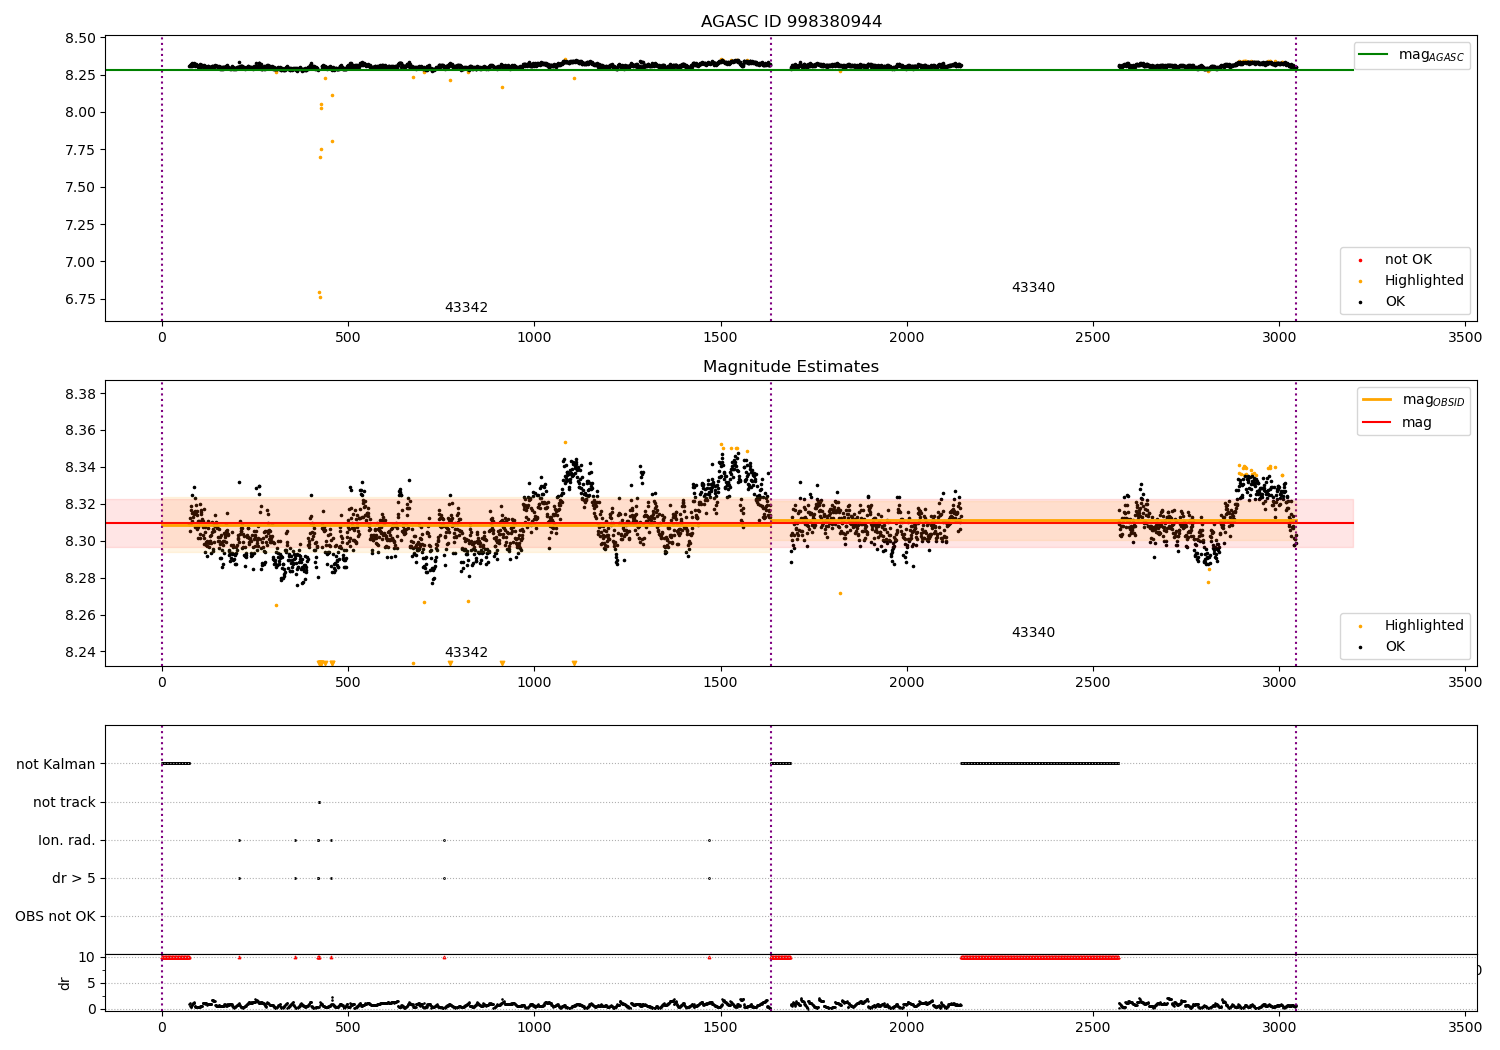Click tick 5 on the dr axis
This screenshot has height=1050, width=1500.
pyautogui.click(x=92, y=984)
